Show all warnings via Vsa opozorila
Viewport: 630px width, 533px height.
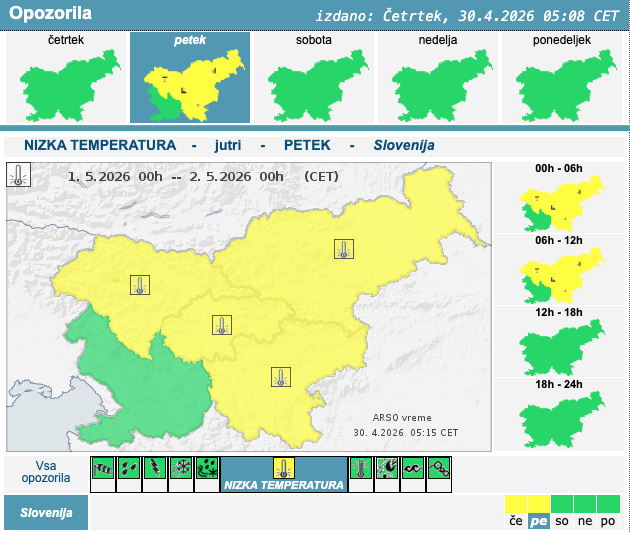point(45,472)
